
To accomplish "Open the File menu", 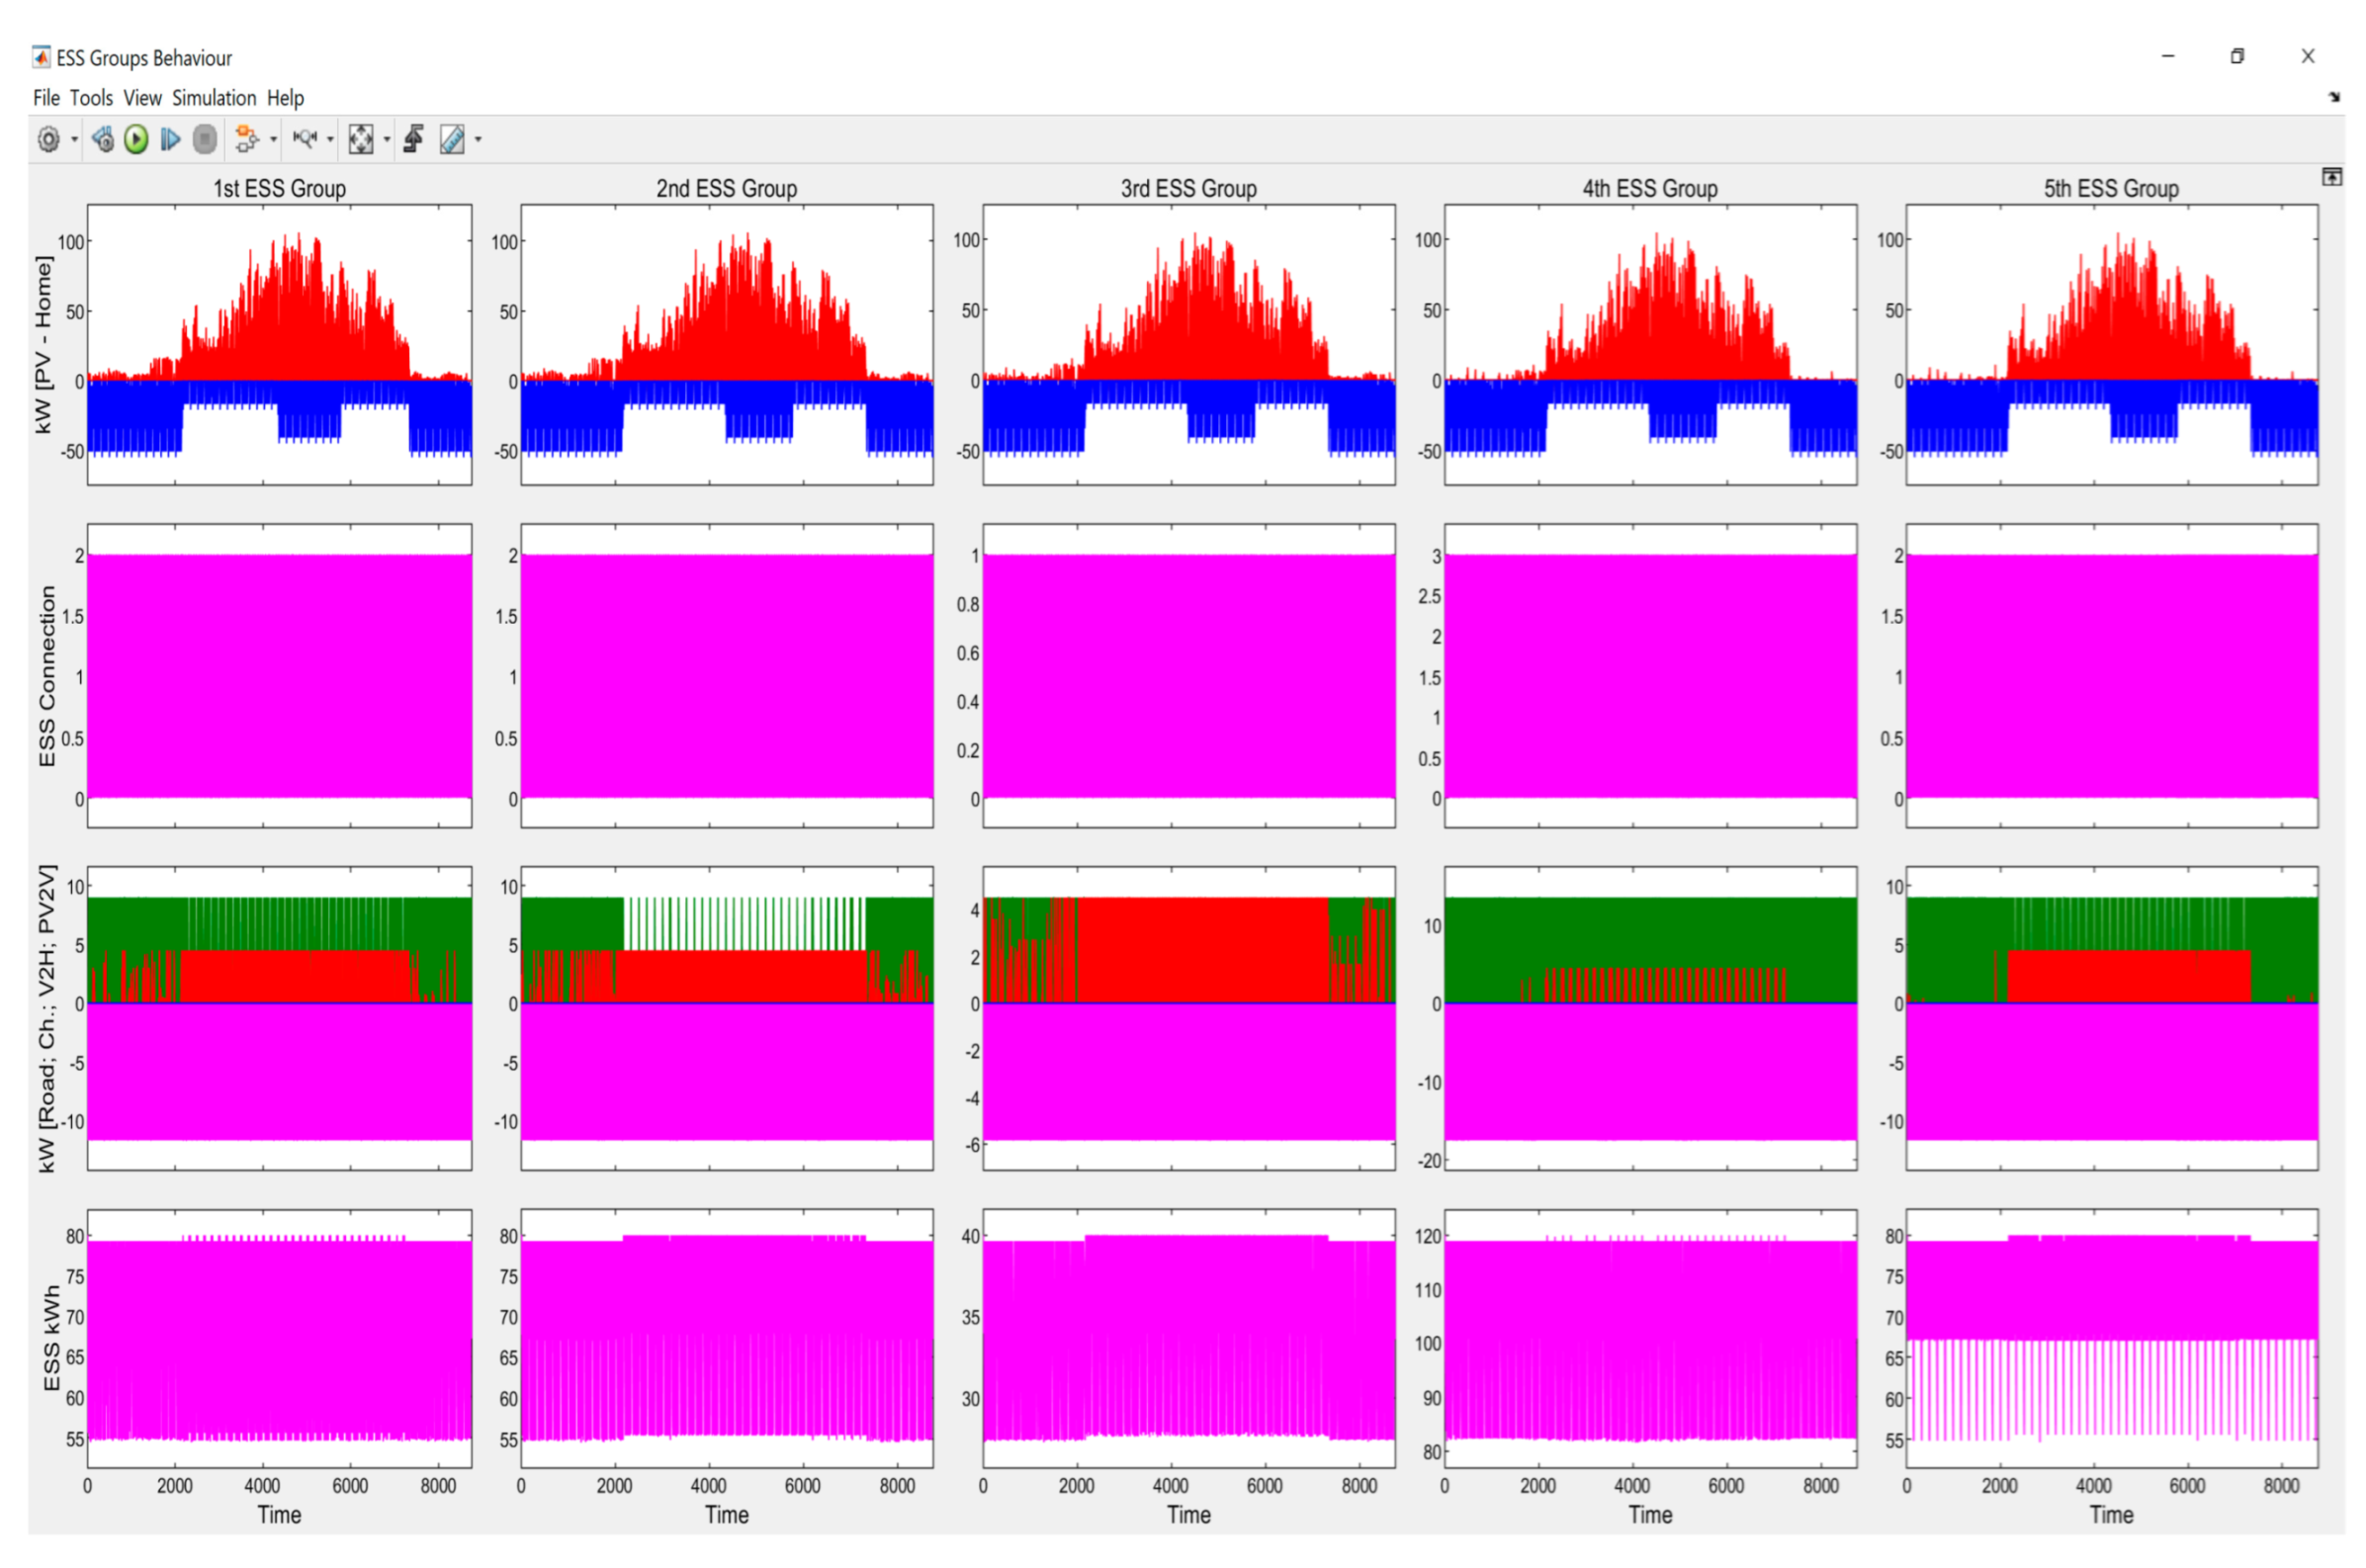I will point(45,98).
